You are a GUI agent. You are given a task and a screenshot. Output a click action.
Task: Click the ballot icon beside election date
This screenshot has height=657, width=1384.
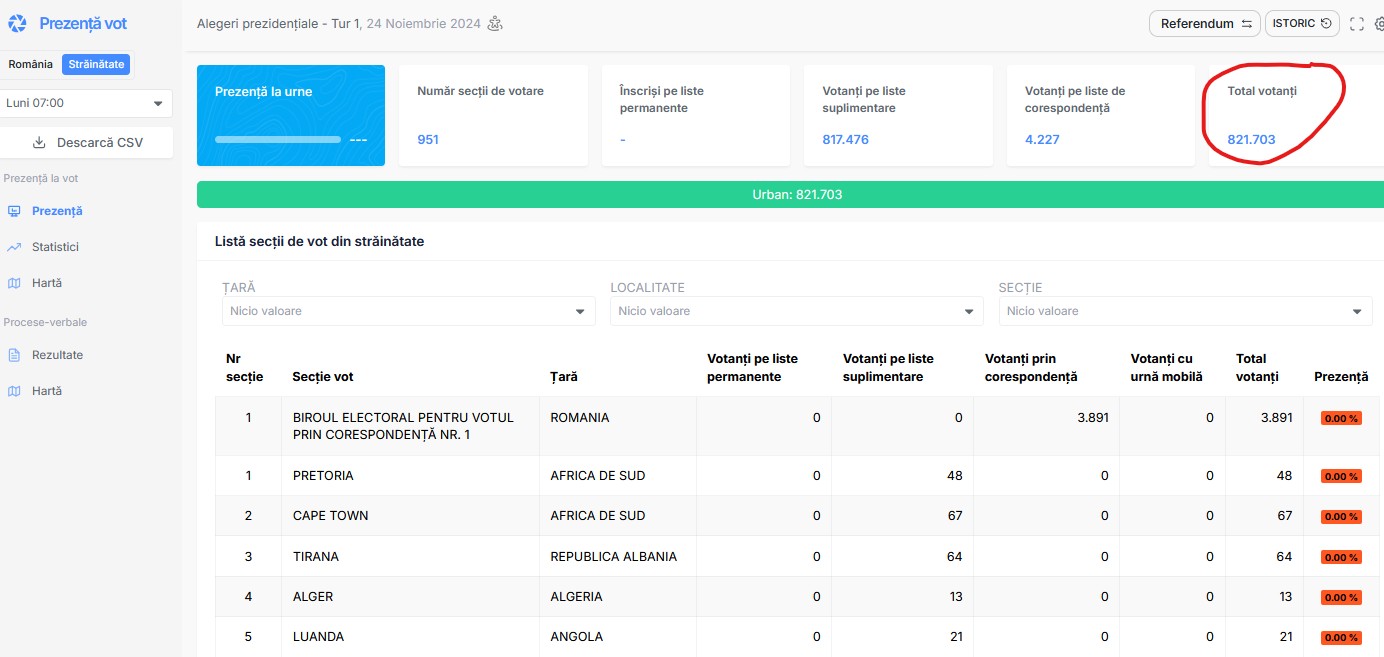point(495,24)
